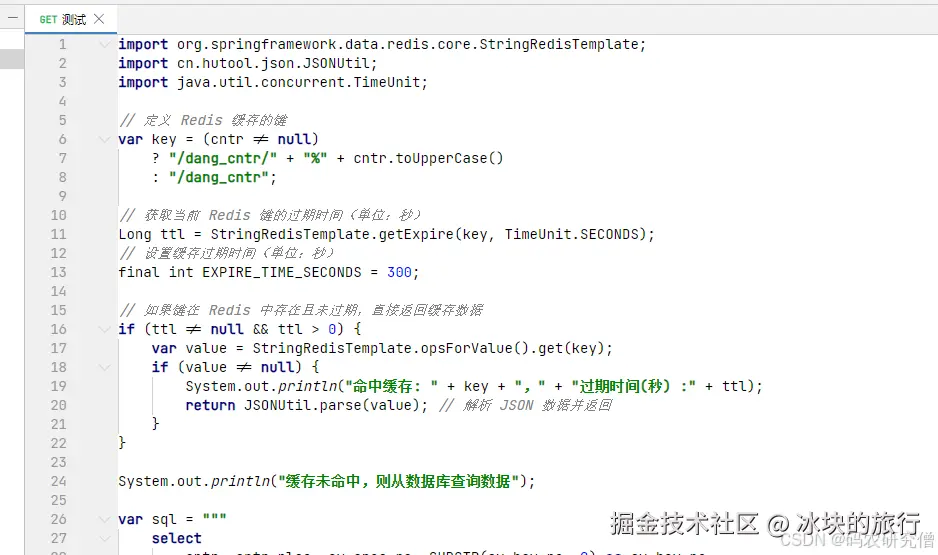
Task: Click 'return JSONUtil.parse(value);' statement
Action: (307, 405)
